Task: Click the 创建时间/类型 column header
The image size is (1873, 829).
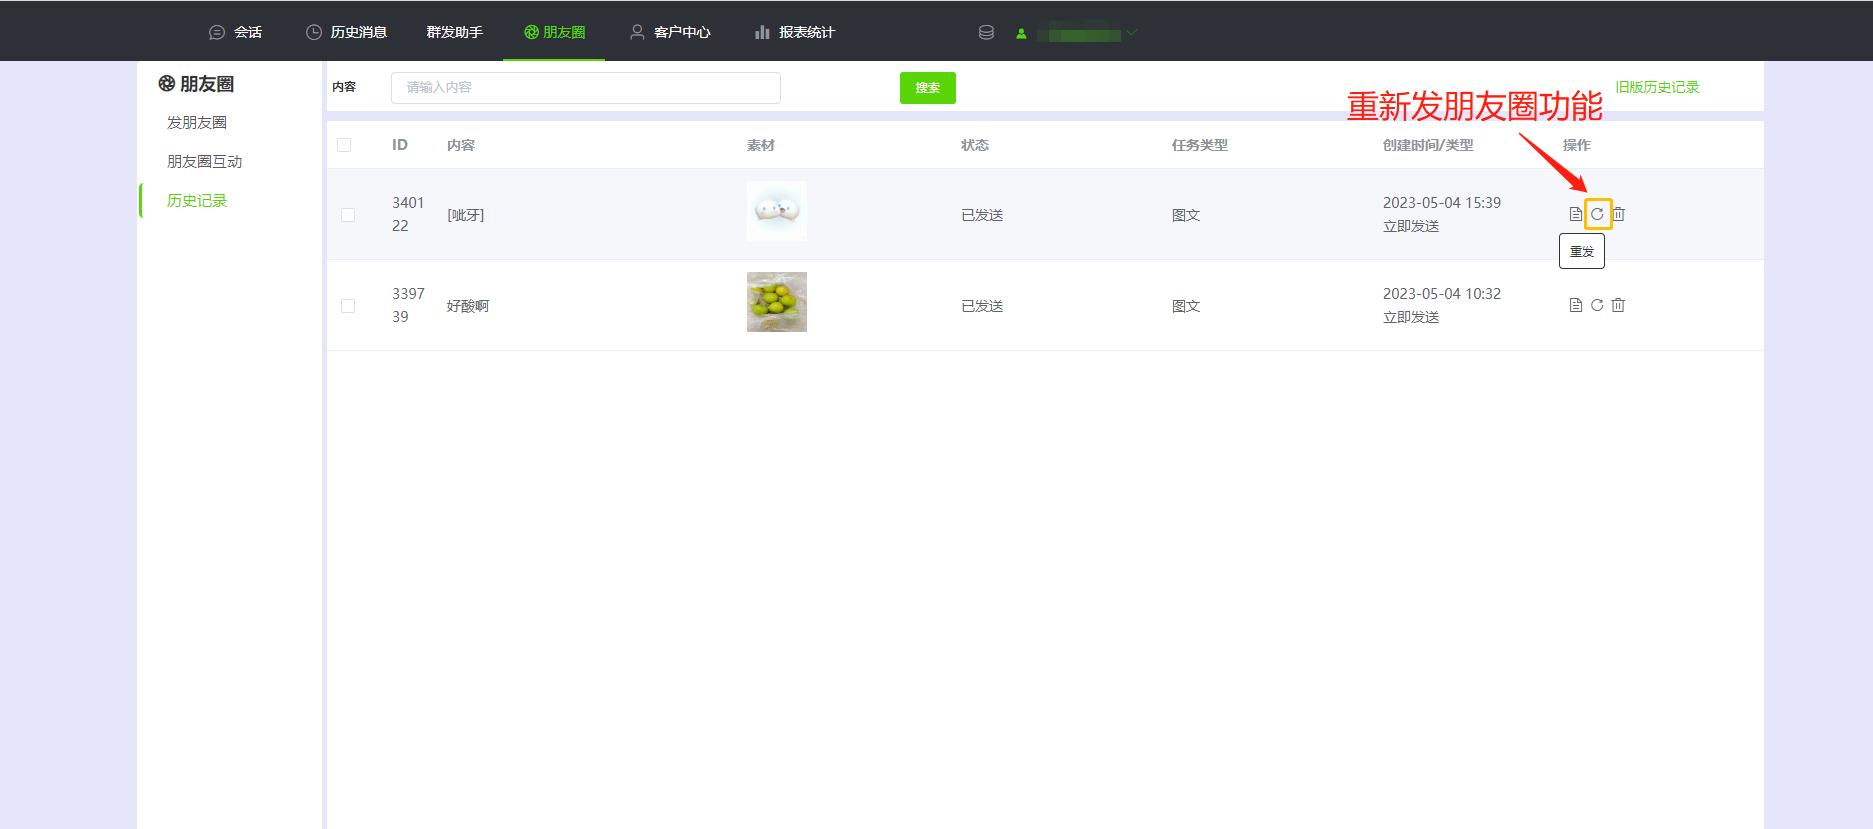Action: [1428, 145]
